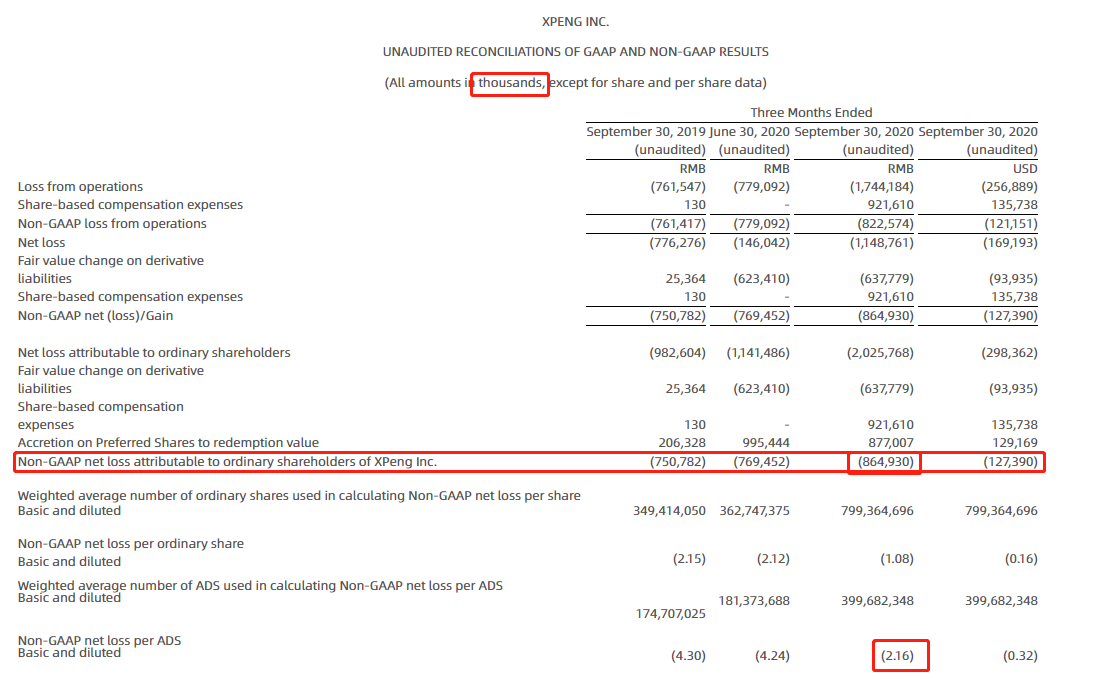Select the per-share value (2.12)
Viewport: 1117px width, 679px height.
point(773,559)
